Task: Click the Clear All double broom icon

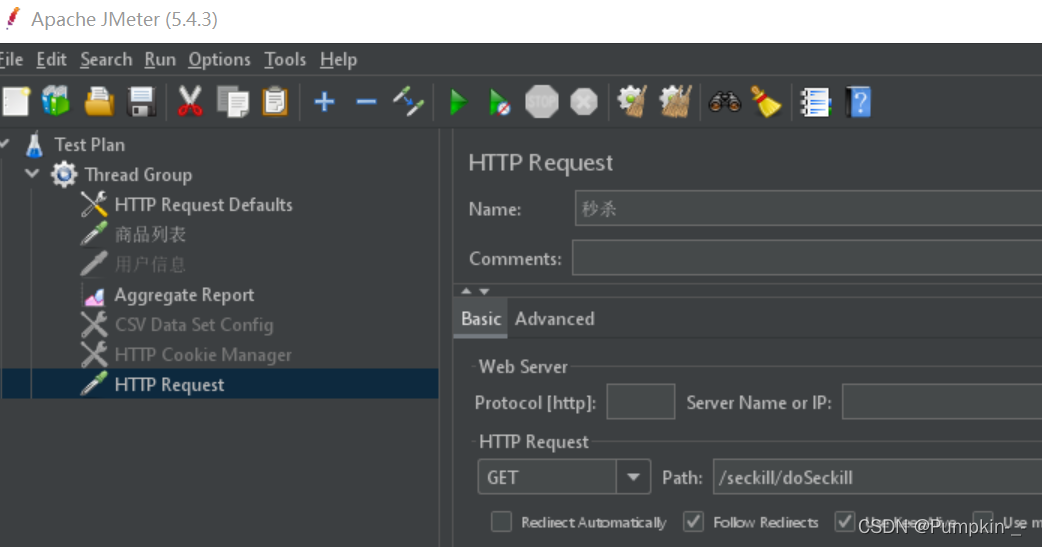Action: click(675, 102)
